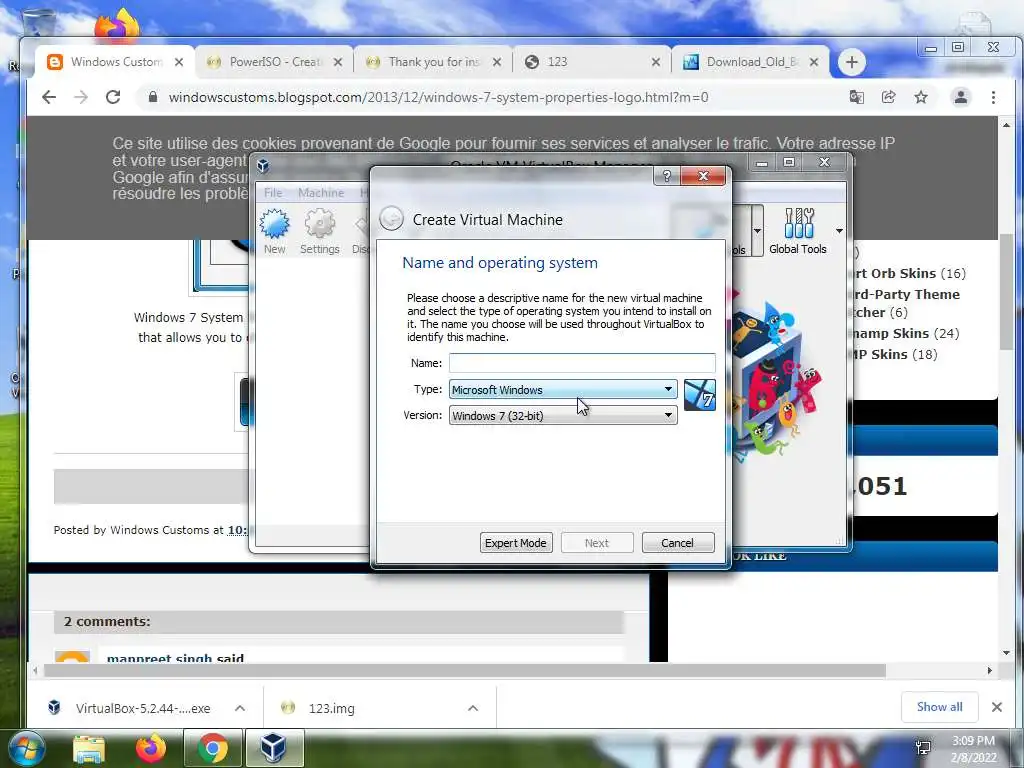Cancel the Create Virtual Machine wizard
The width and height of the screenshot is (1024, 768).
point(678,543)
